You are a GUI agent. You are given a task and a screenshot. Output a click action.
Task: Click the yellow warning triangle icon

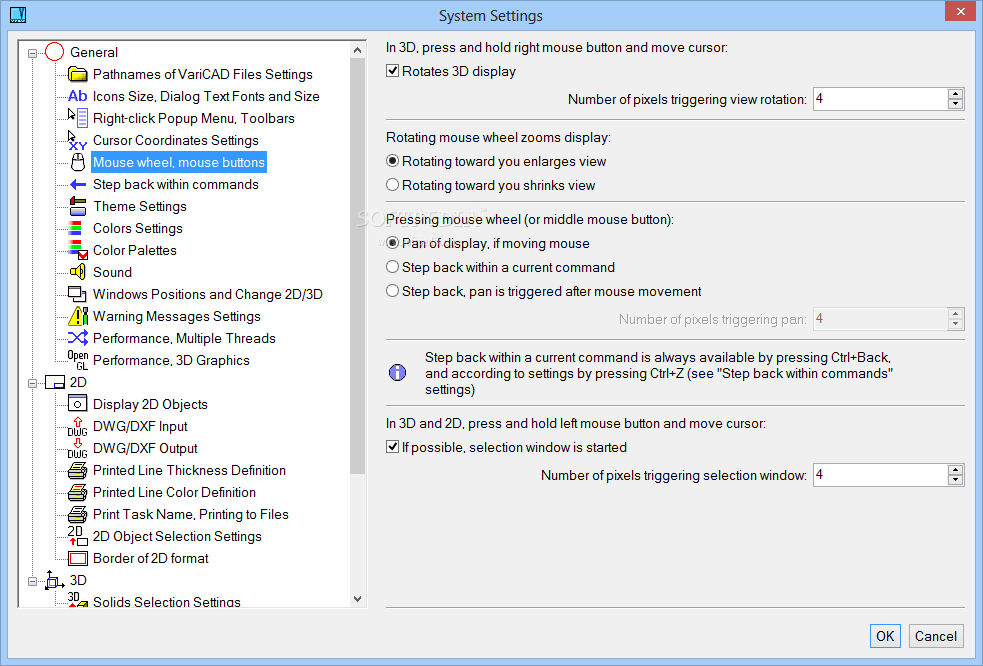tap(78, 315)
